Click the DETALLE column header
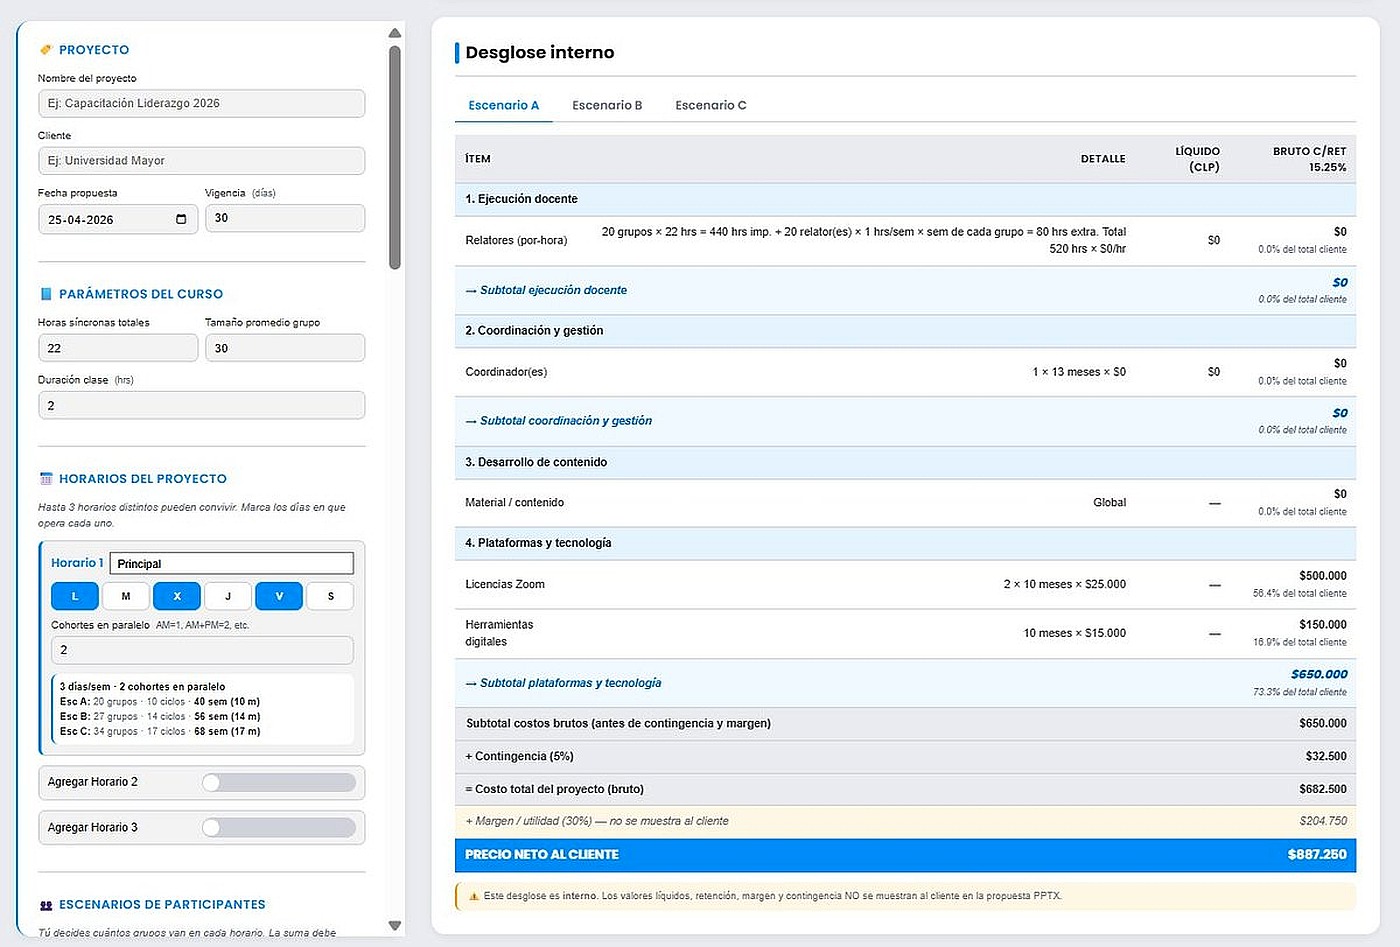Screen dimensions: 1400x947 [1103, 159]
